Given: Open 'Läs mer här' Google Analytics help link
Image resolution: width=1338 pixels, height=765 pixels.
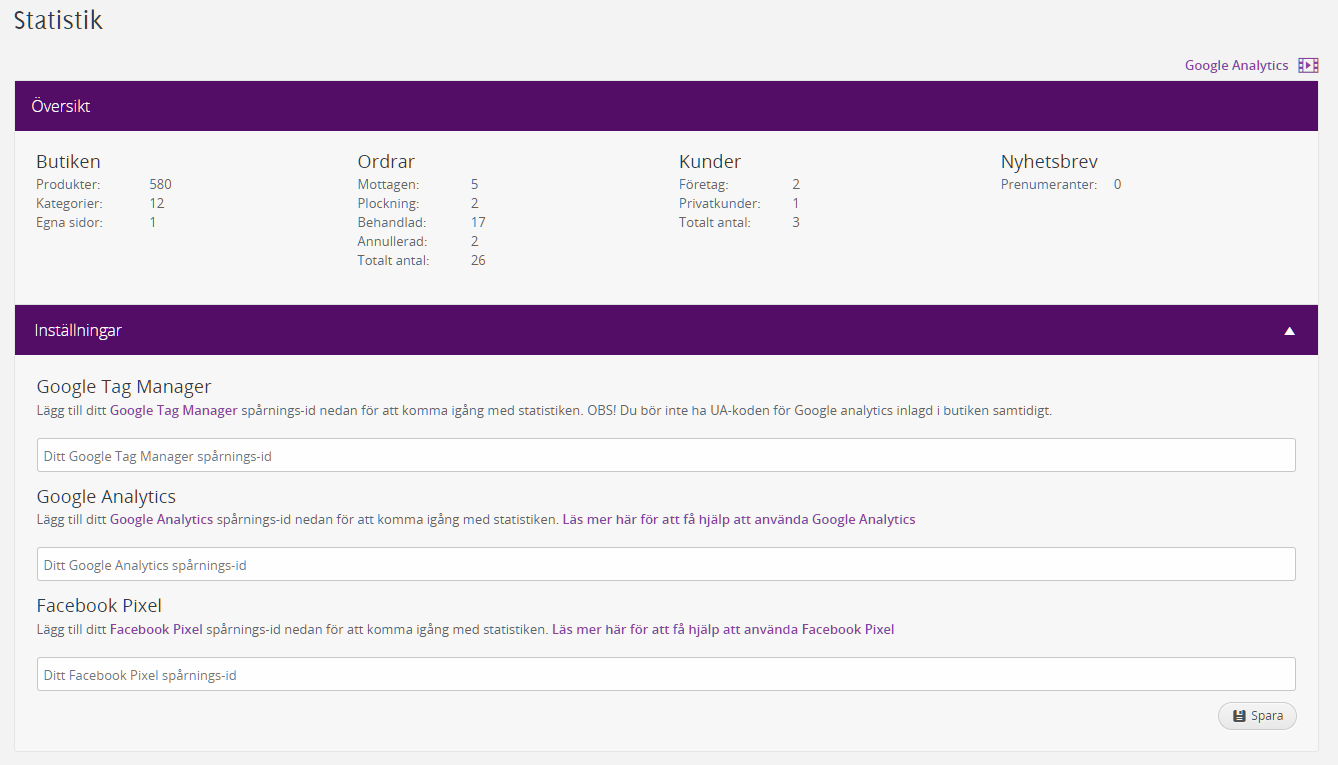Looking at the screenshot, I should click(x=739, y=519).
